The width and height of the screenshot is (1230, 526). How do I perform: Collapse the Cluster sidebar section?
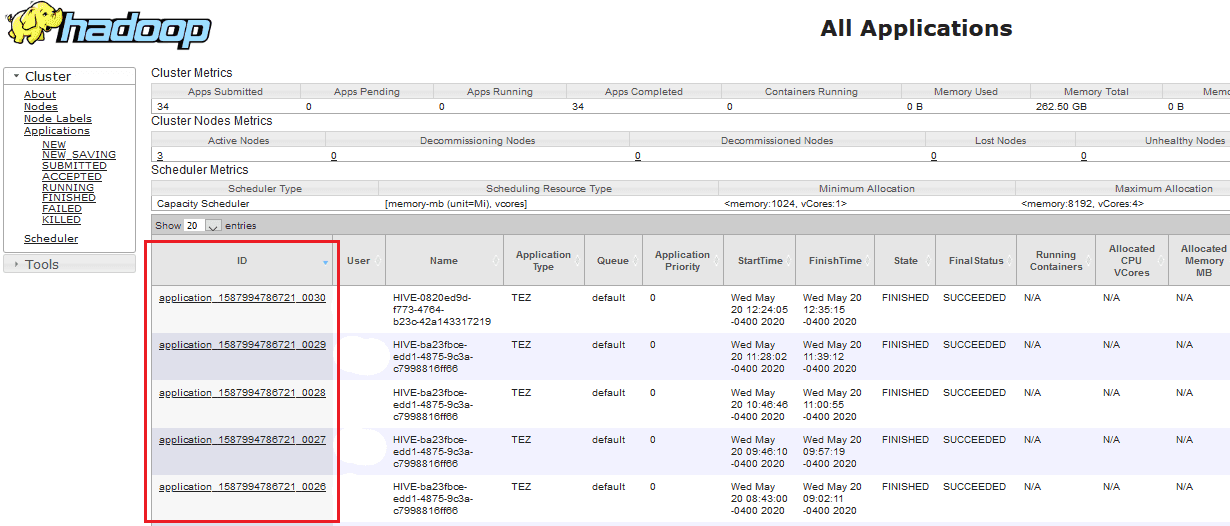pos(69,76)
